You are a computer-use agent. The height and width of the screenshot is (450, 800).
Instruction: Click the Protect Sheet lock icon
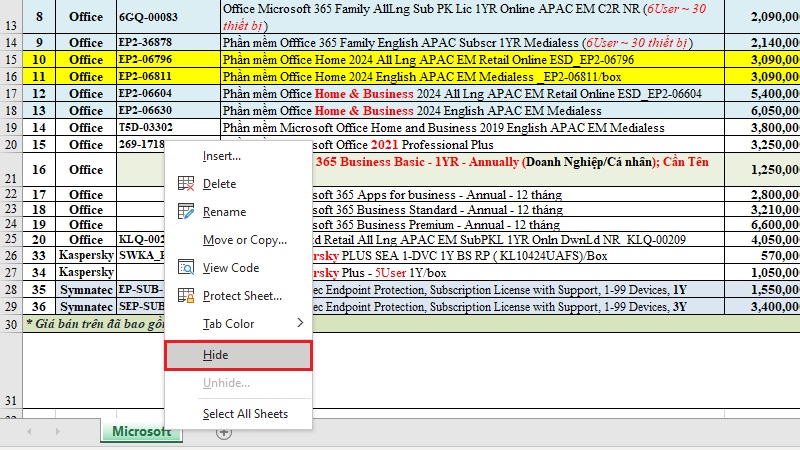click(186, 295)
